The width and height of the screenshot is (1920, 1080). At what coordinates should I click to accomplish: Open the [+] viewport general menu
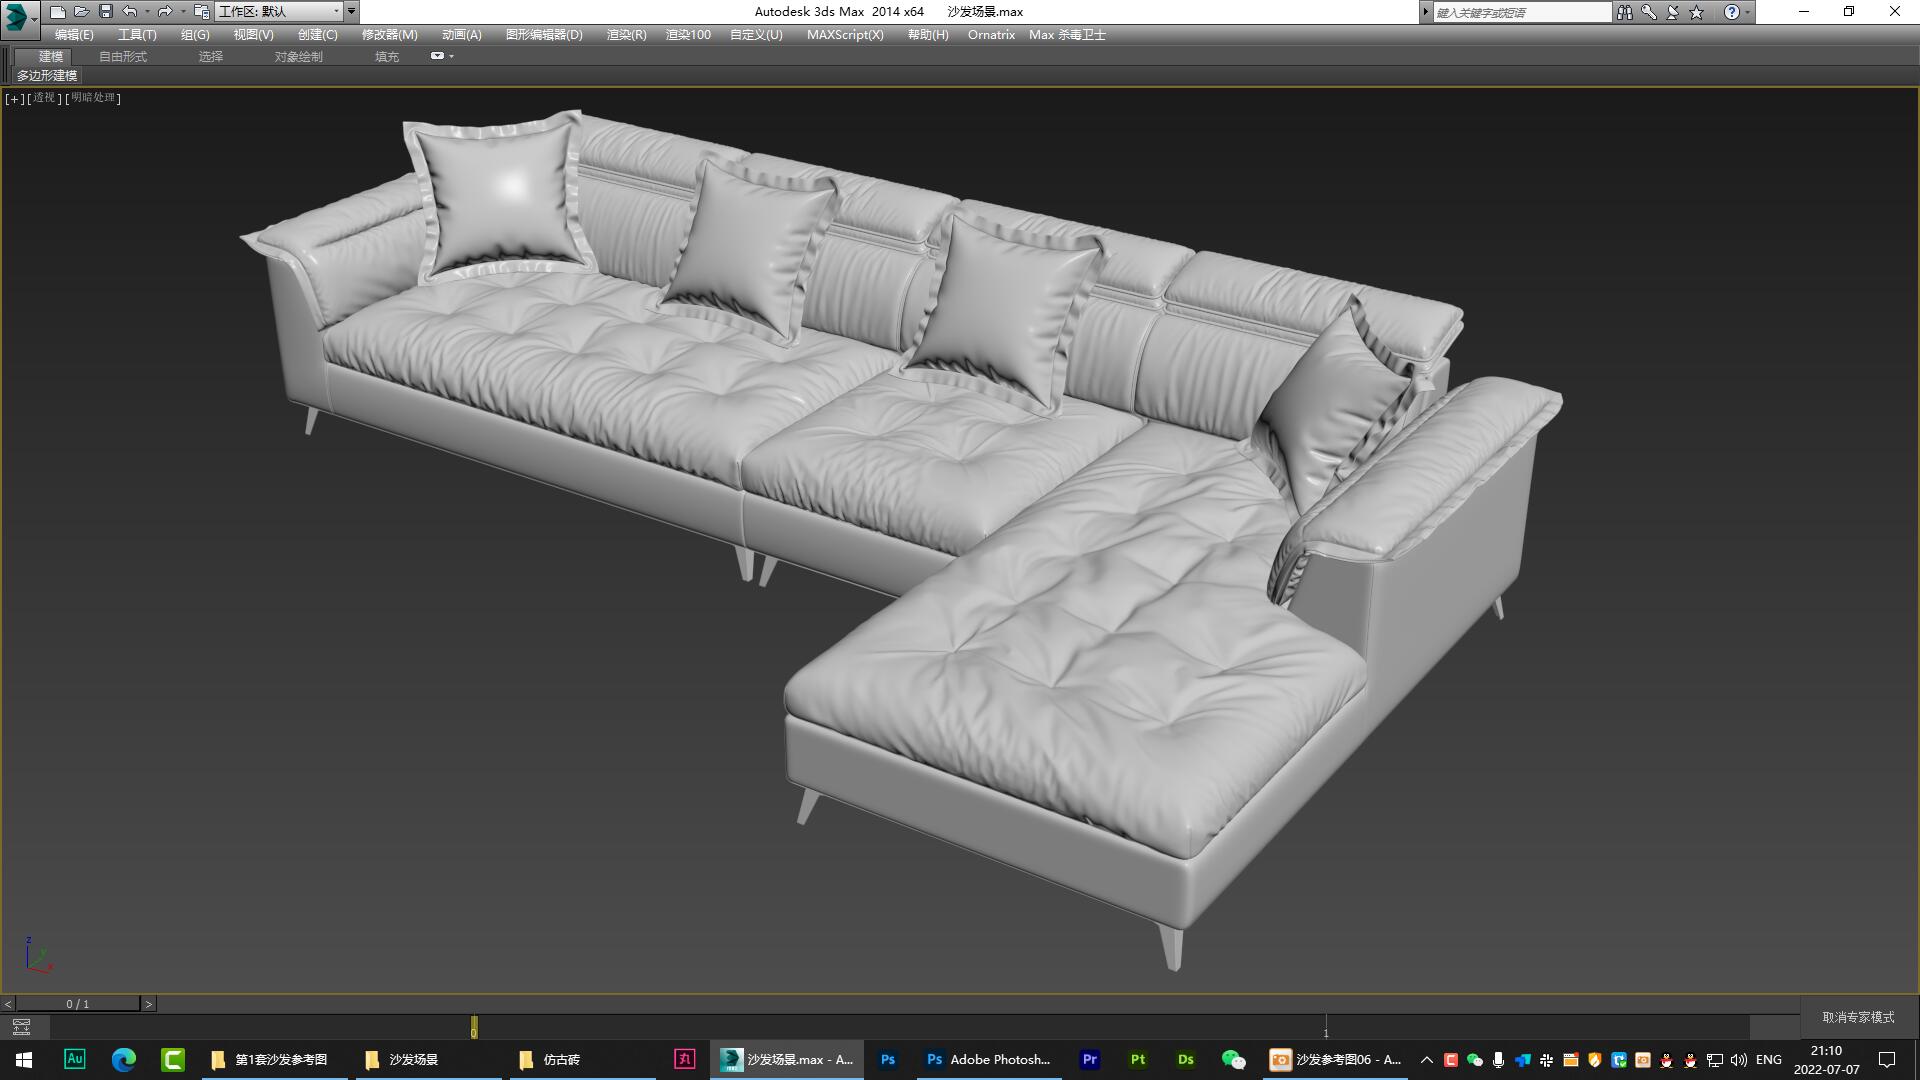(x=14, y=98)
